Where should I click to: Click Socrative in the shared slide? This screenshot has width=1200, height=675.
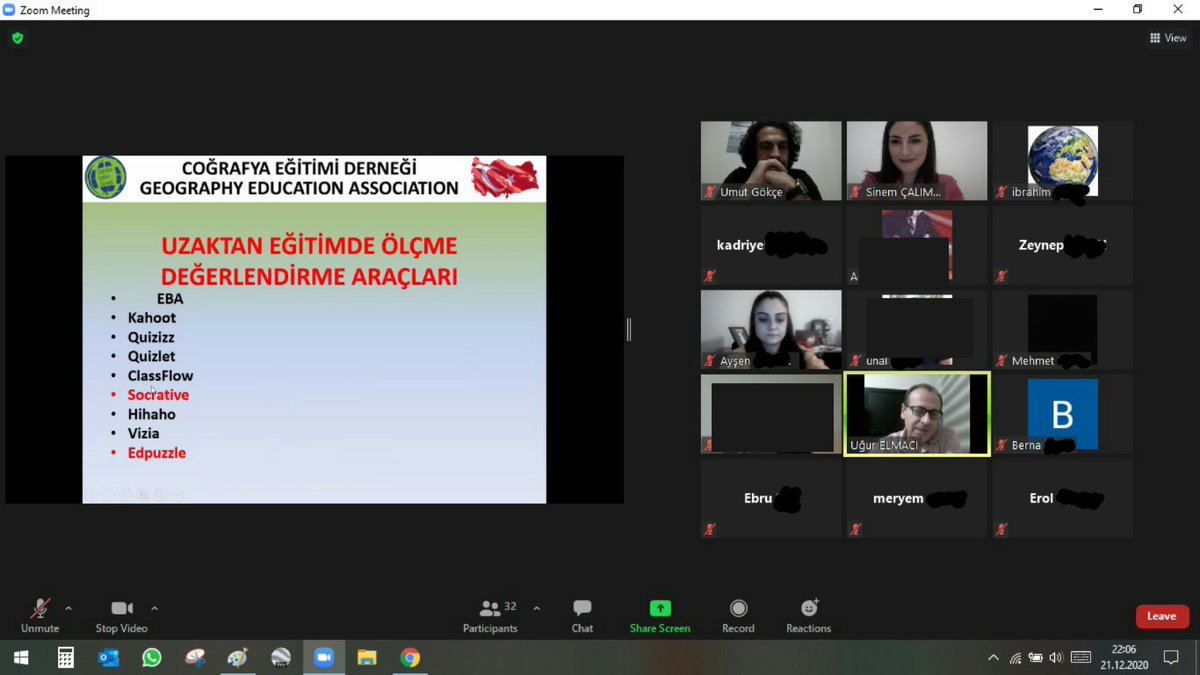[158, 395]
